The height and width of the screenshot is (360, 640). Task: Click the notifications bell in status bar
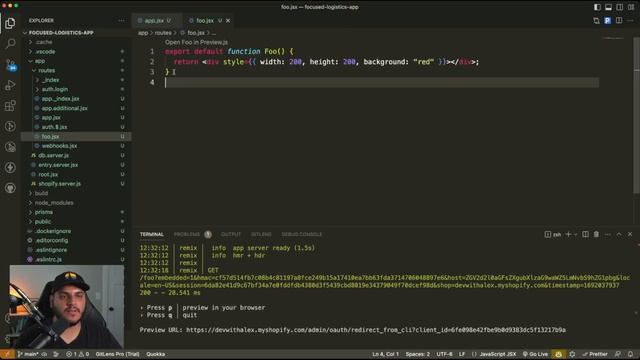click(630, 354)
